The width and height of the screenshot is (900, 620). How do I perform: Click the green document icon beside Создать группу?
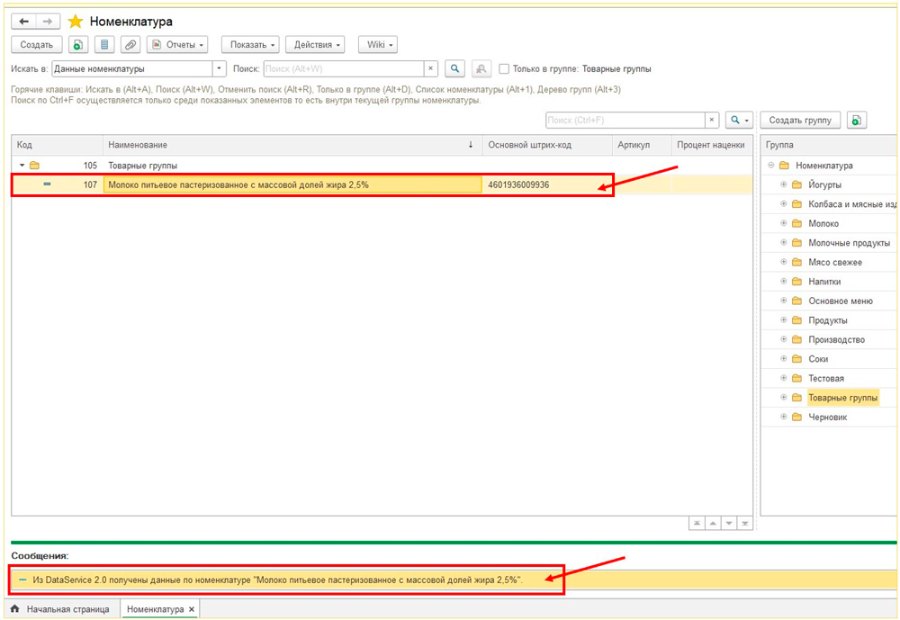pyautogui.click(x=856, y=120)
